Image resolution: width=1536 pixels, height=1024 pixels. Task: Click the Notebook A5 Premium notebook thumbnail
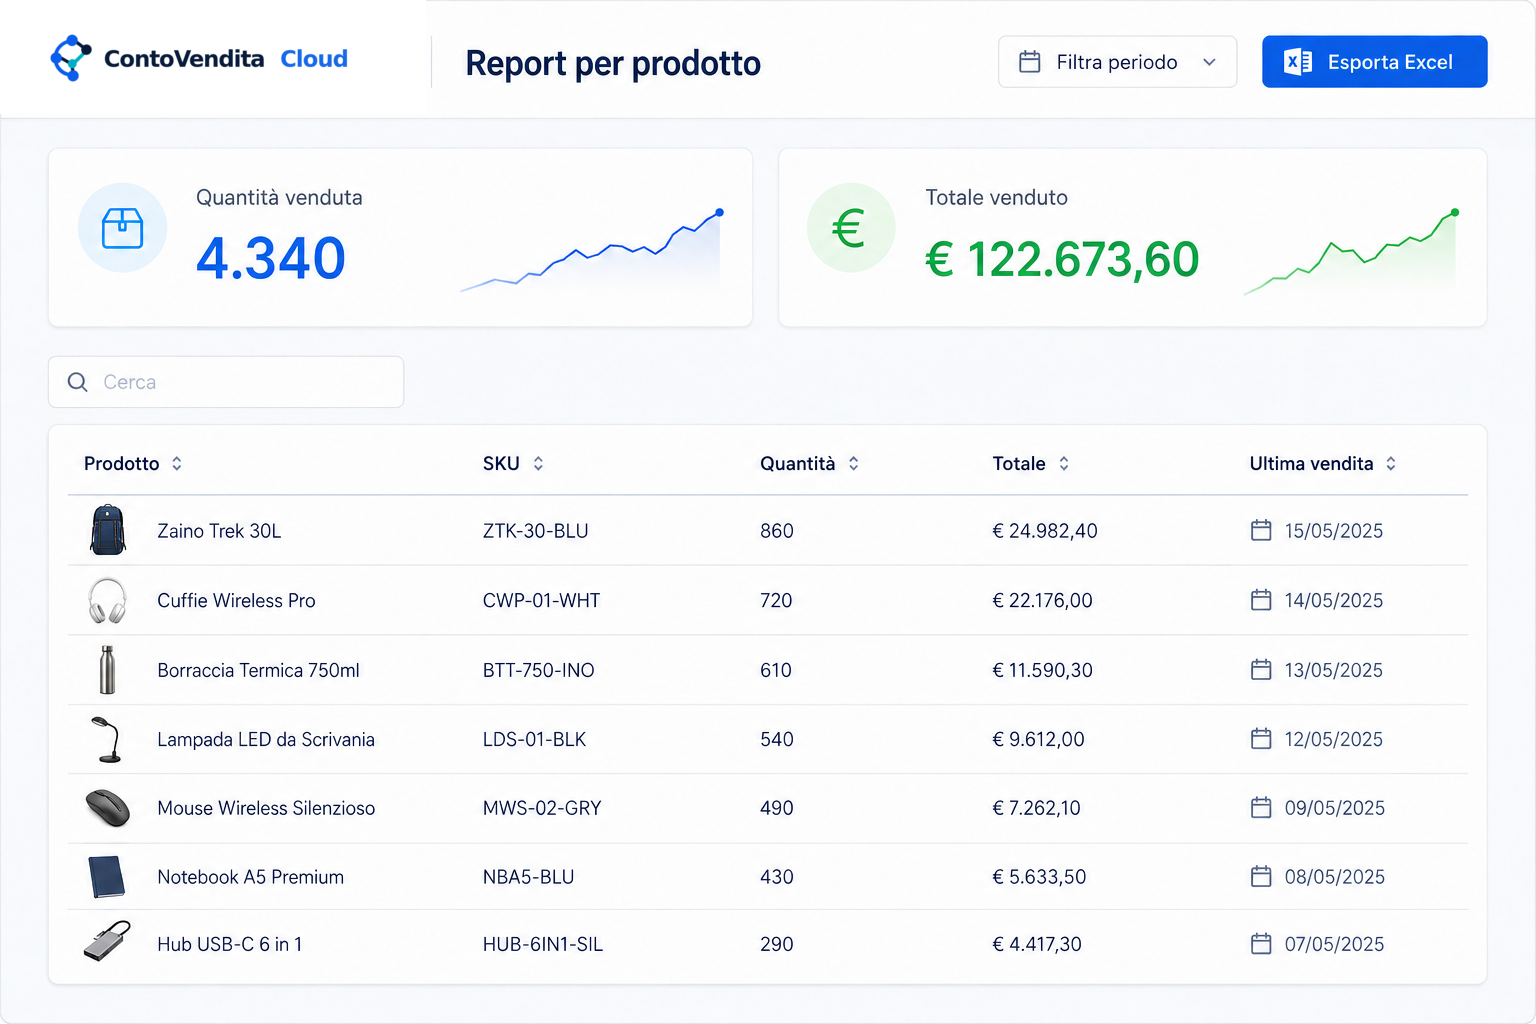(x=107, y=877)
